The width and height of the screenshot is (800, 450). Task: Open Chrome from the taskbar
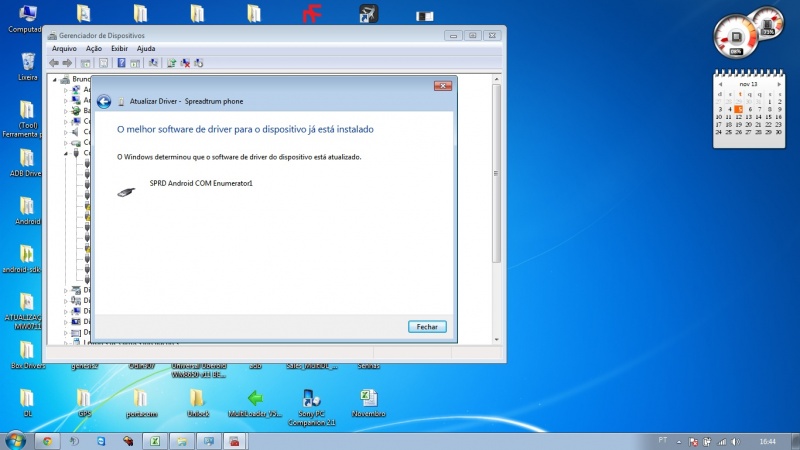(x=47, y=441)
